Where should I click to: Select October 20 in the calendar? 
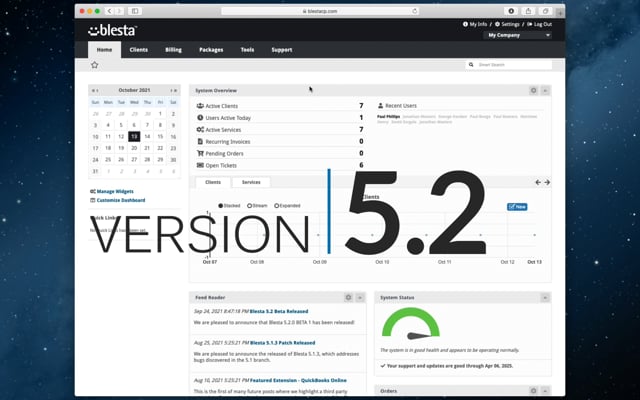(x=134, y=148)
